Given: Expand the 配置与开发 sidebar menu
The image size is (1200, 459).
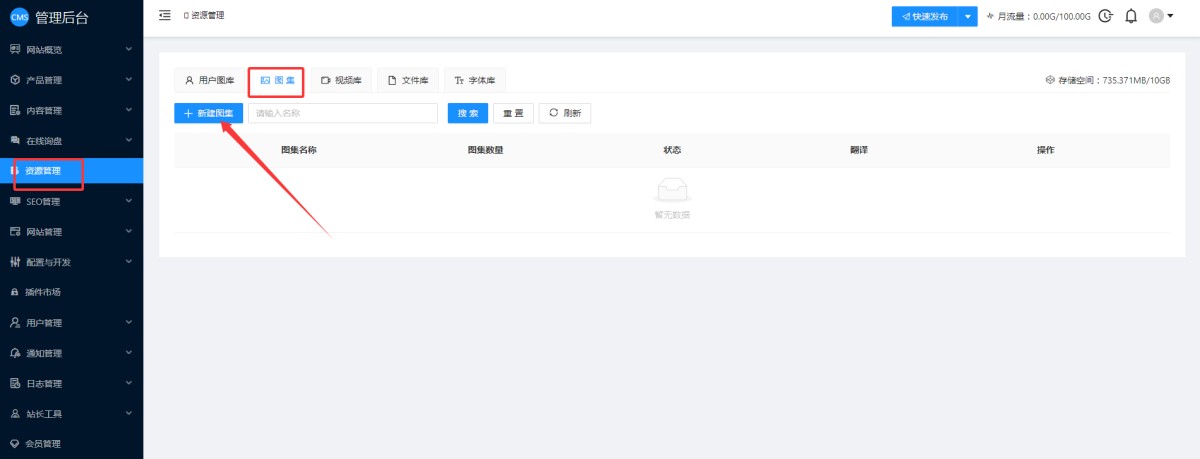Looking at the screenshot, I should (71, 262).
